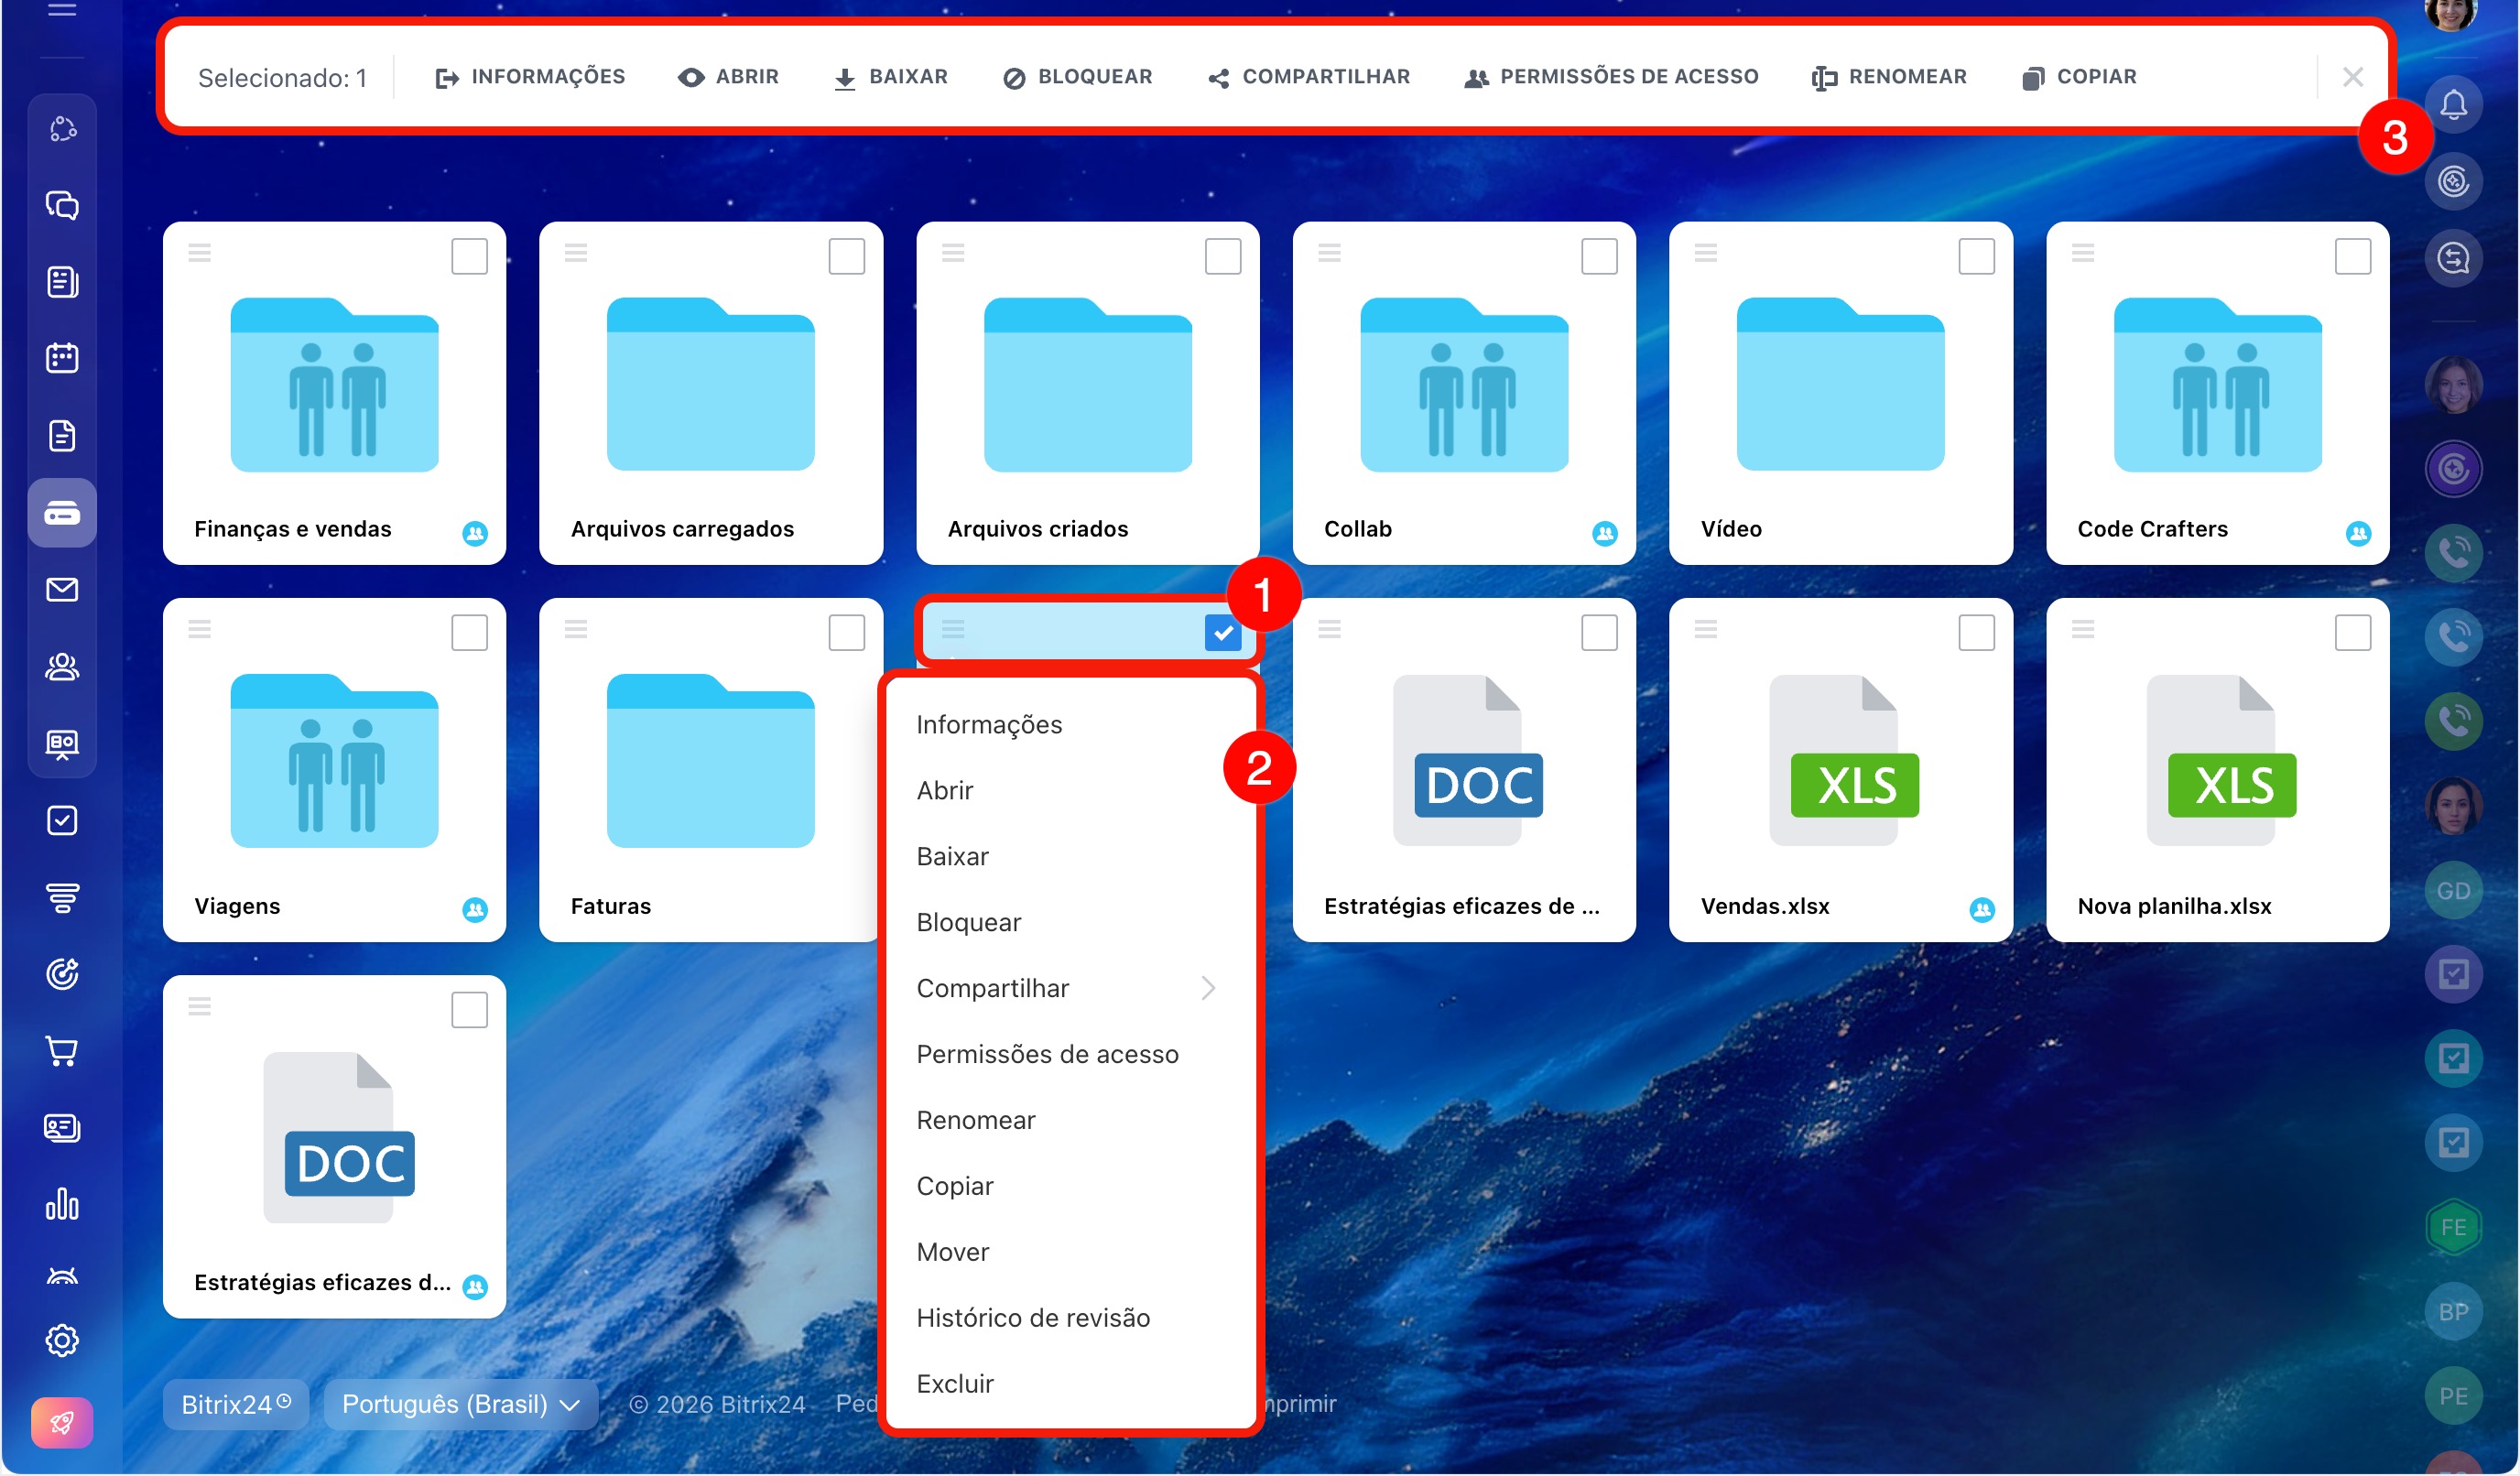Choose Histórico de revisão from context menu
Image resolution: width=2520 pixels, height=1476 pixels.
coord(1033,1318)
